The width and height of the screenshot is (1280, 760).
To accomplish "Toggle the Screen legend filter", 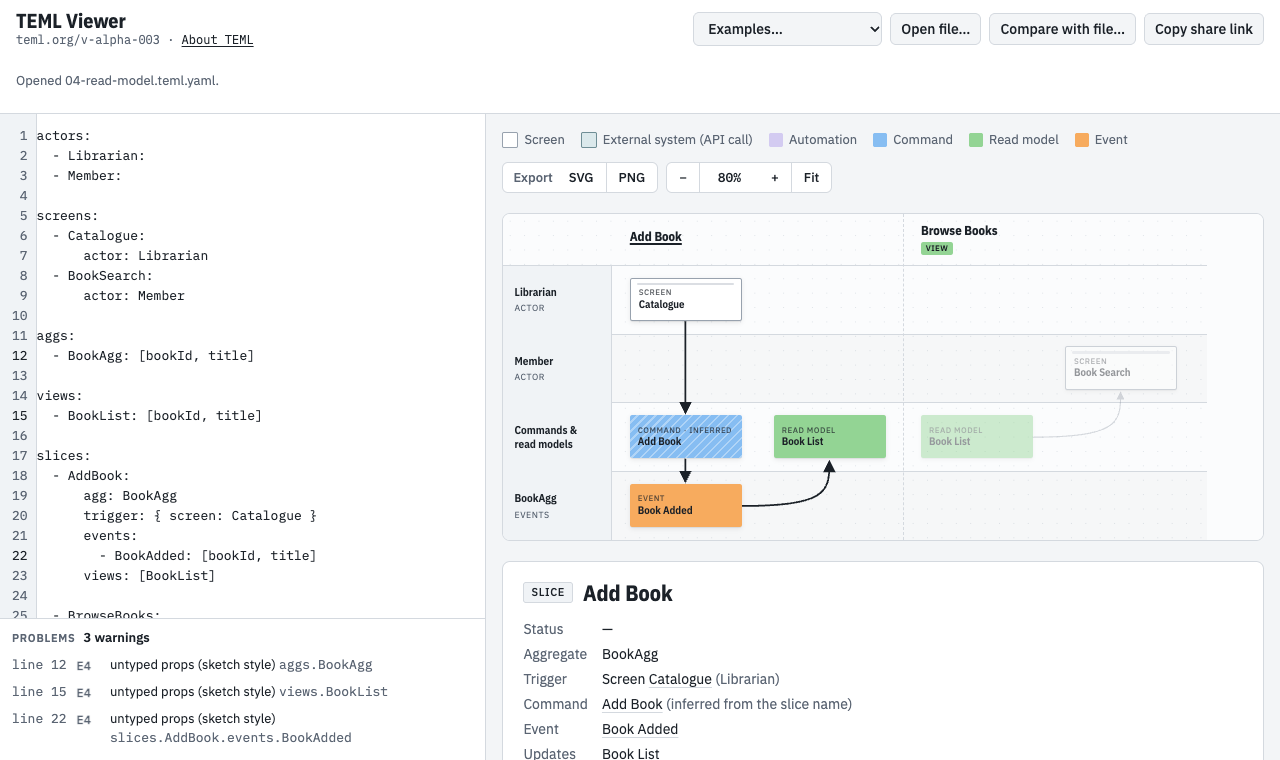I will click(533, 140).
